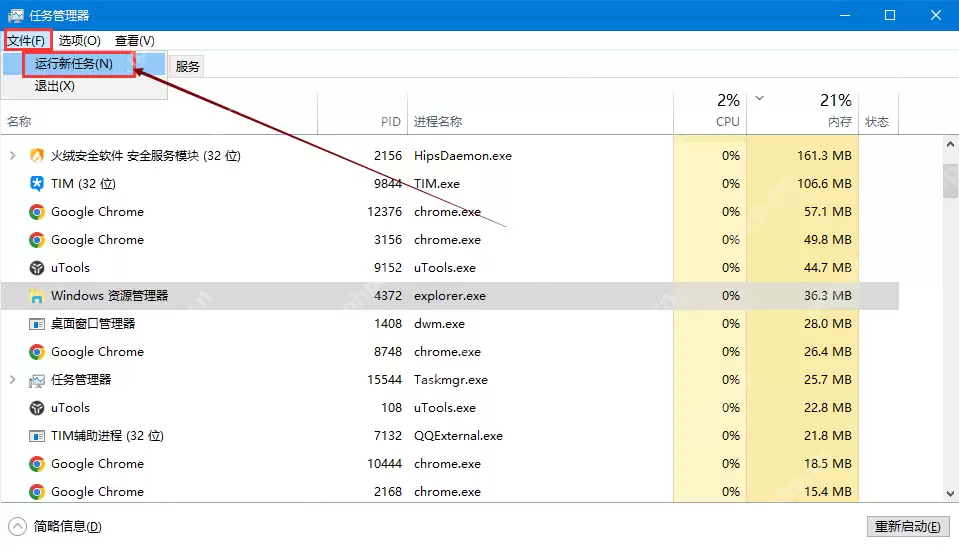Click the 简略信息(D) link text
The image size is (959, 551).
(67, 526)
